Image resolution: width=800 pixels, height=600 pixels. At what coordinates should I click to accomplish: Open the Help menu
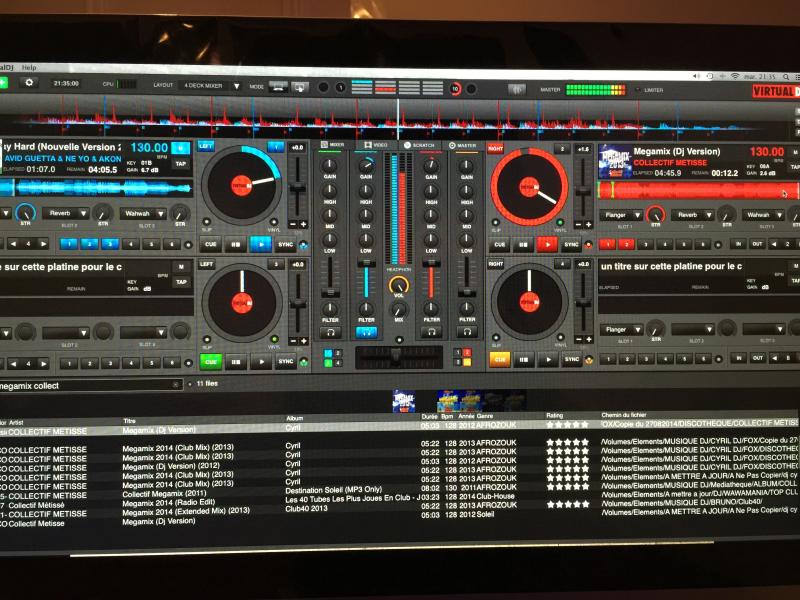[x=29, y=67]
